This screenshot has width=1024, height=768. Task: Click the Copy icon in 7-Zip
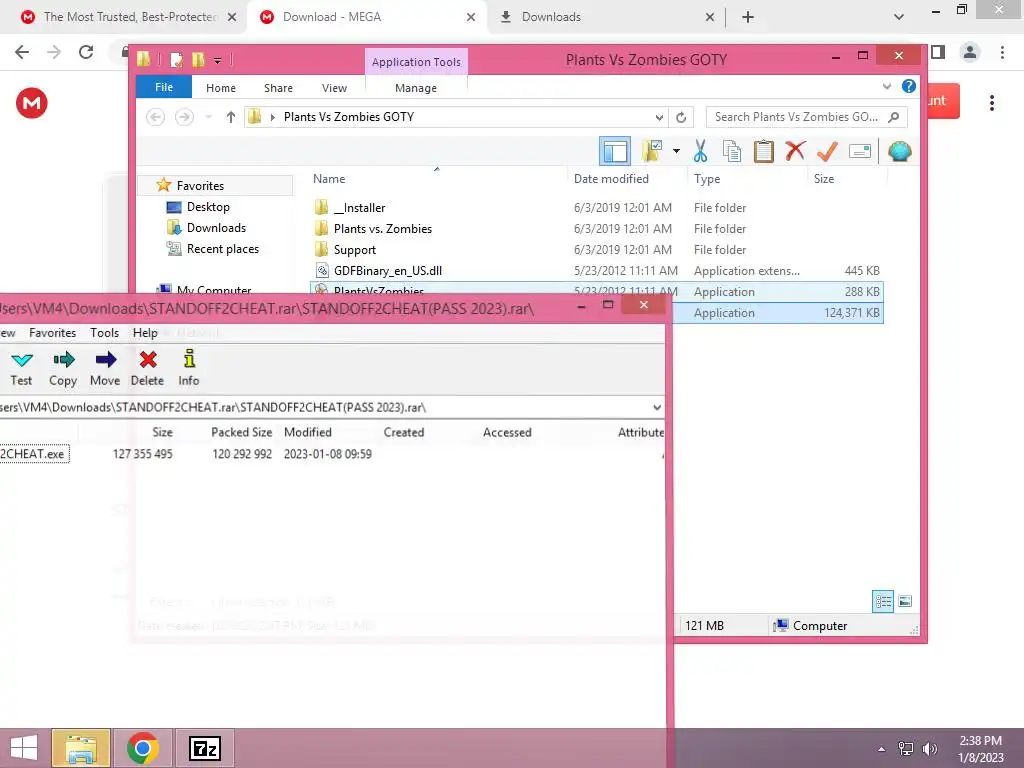click(x=63, y=368)
